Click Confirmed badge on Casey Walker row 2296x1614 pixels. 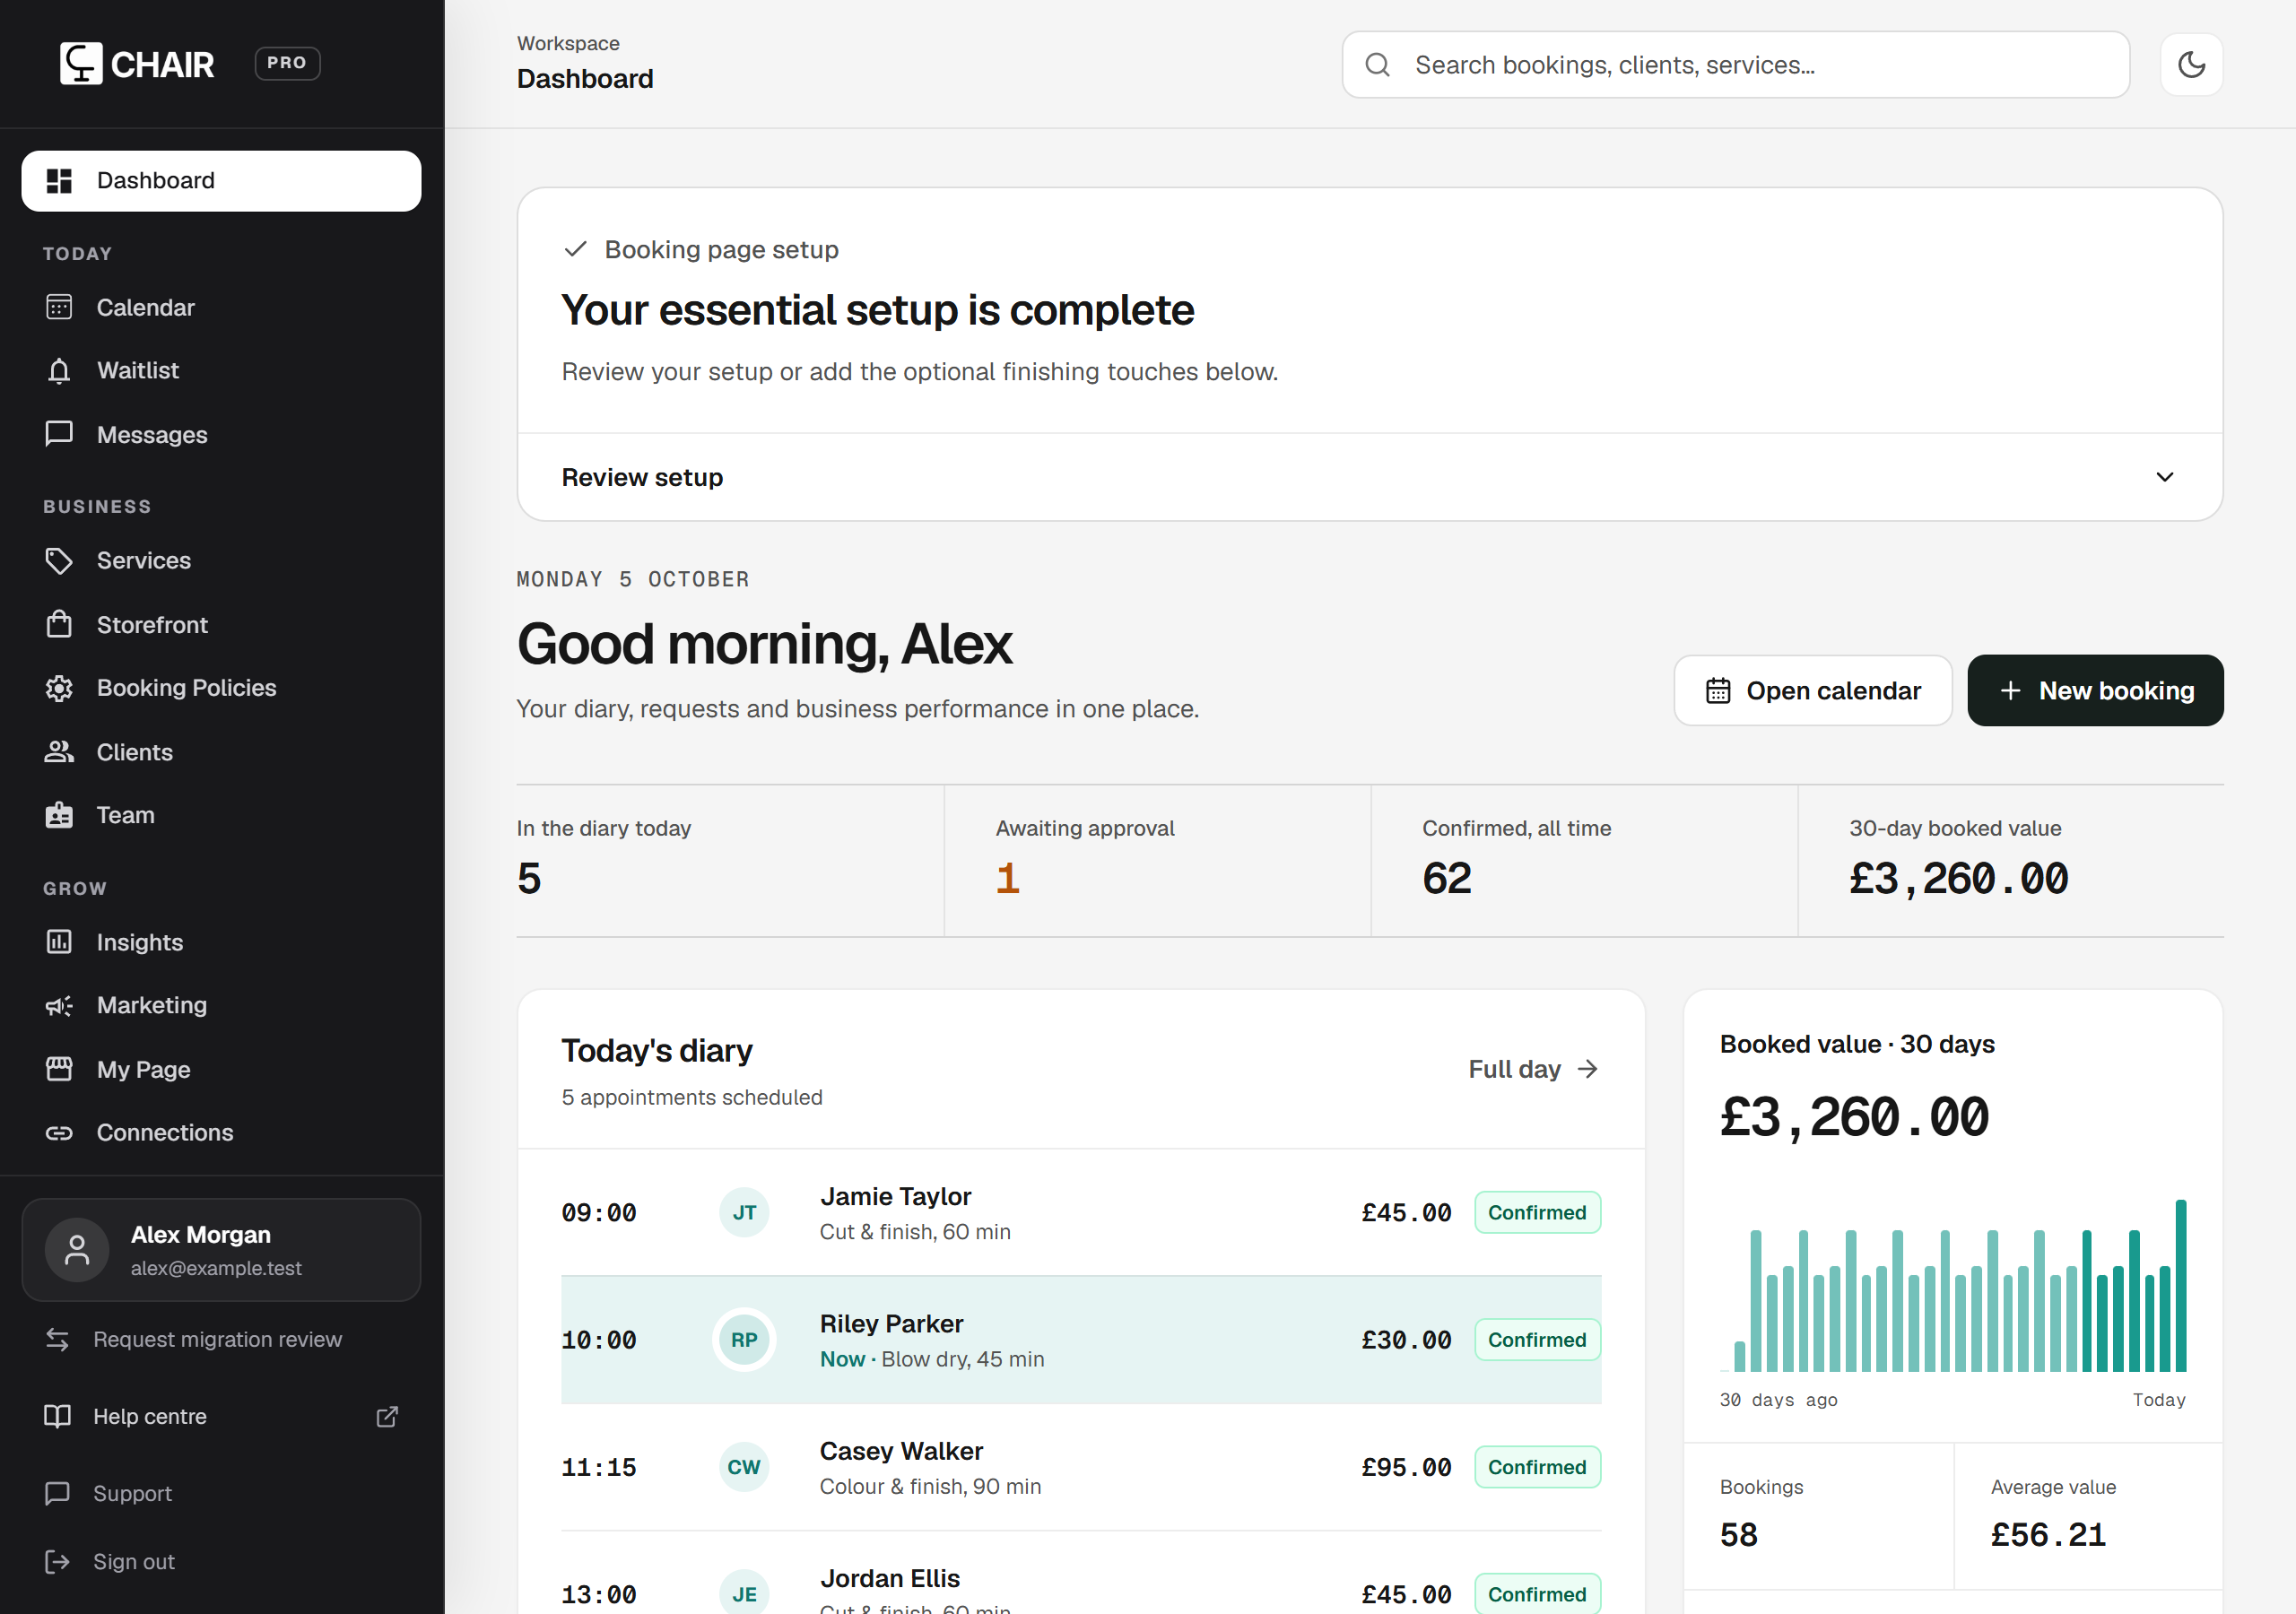(x=1537, y=1467)
